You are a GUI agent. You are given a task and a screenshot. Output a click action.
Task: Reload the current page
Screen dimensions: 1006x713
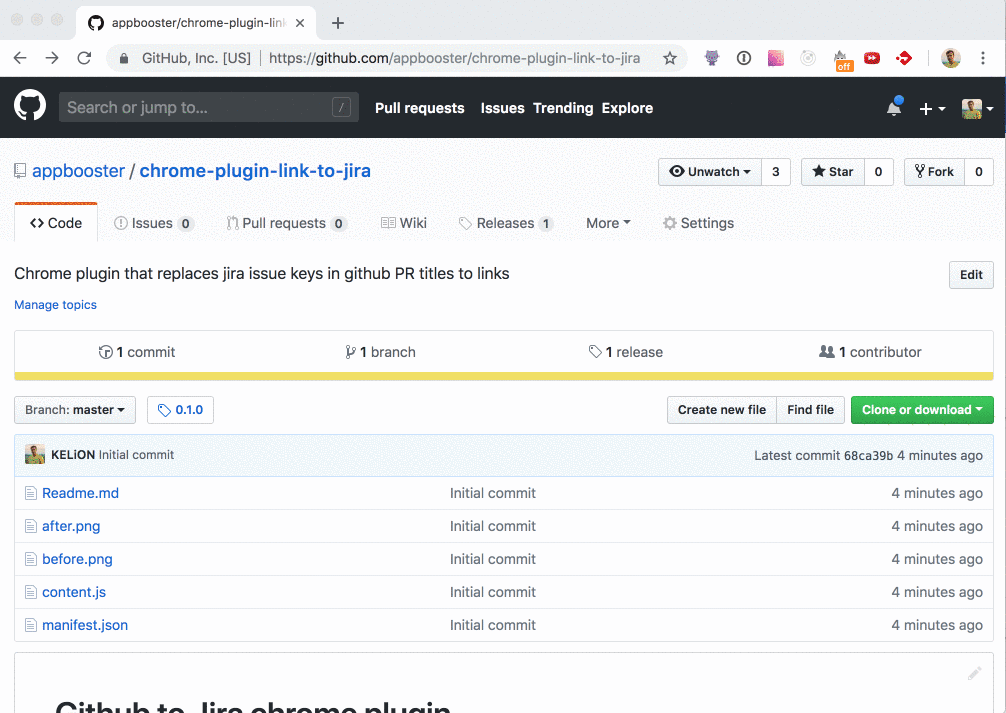pos(84,58)
